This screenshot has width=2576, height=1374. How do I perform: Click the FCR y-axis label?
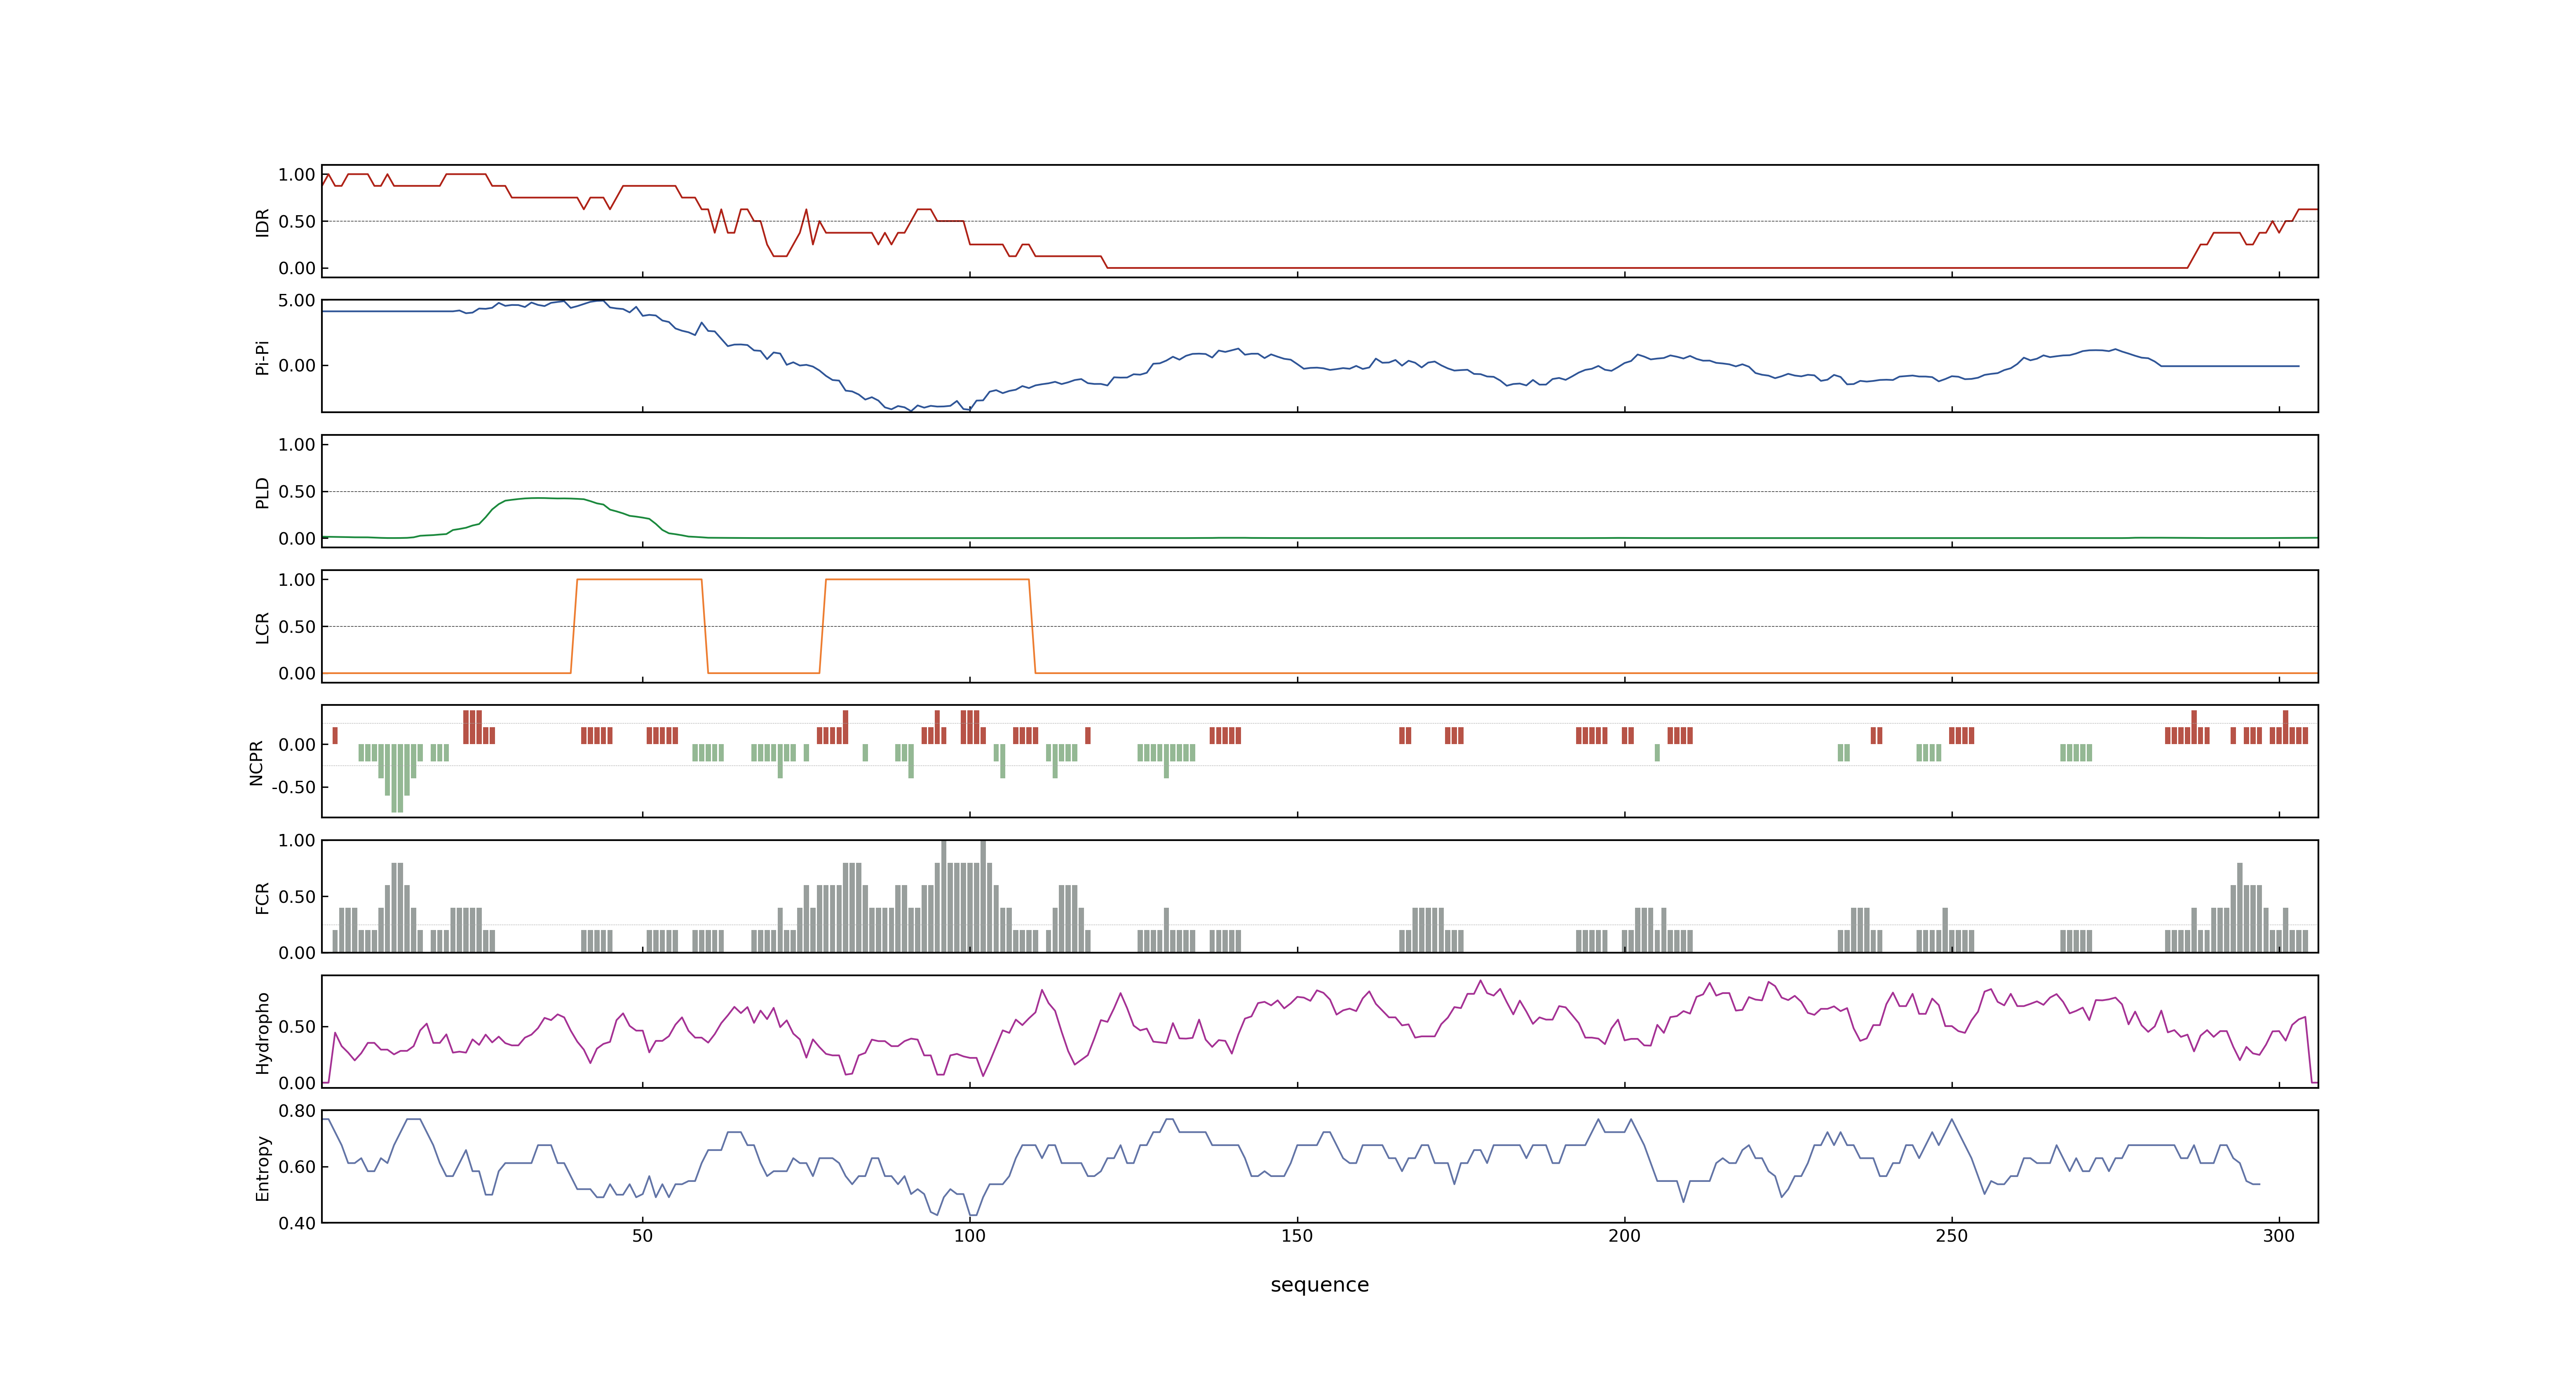(x=262, y=897)
